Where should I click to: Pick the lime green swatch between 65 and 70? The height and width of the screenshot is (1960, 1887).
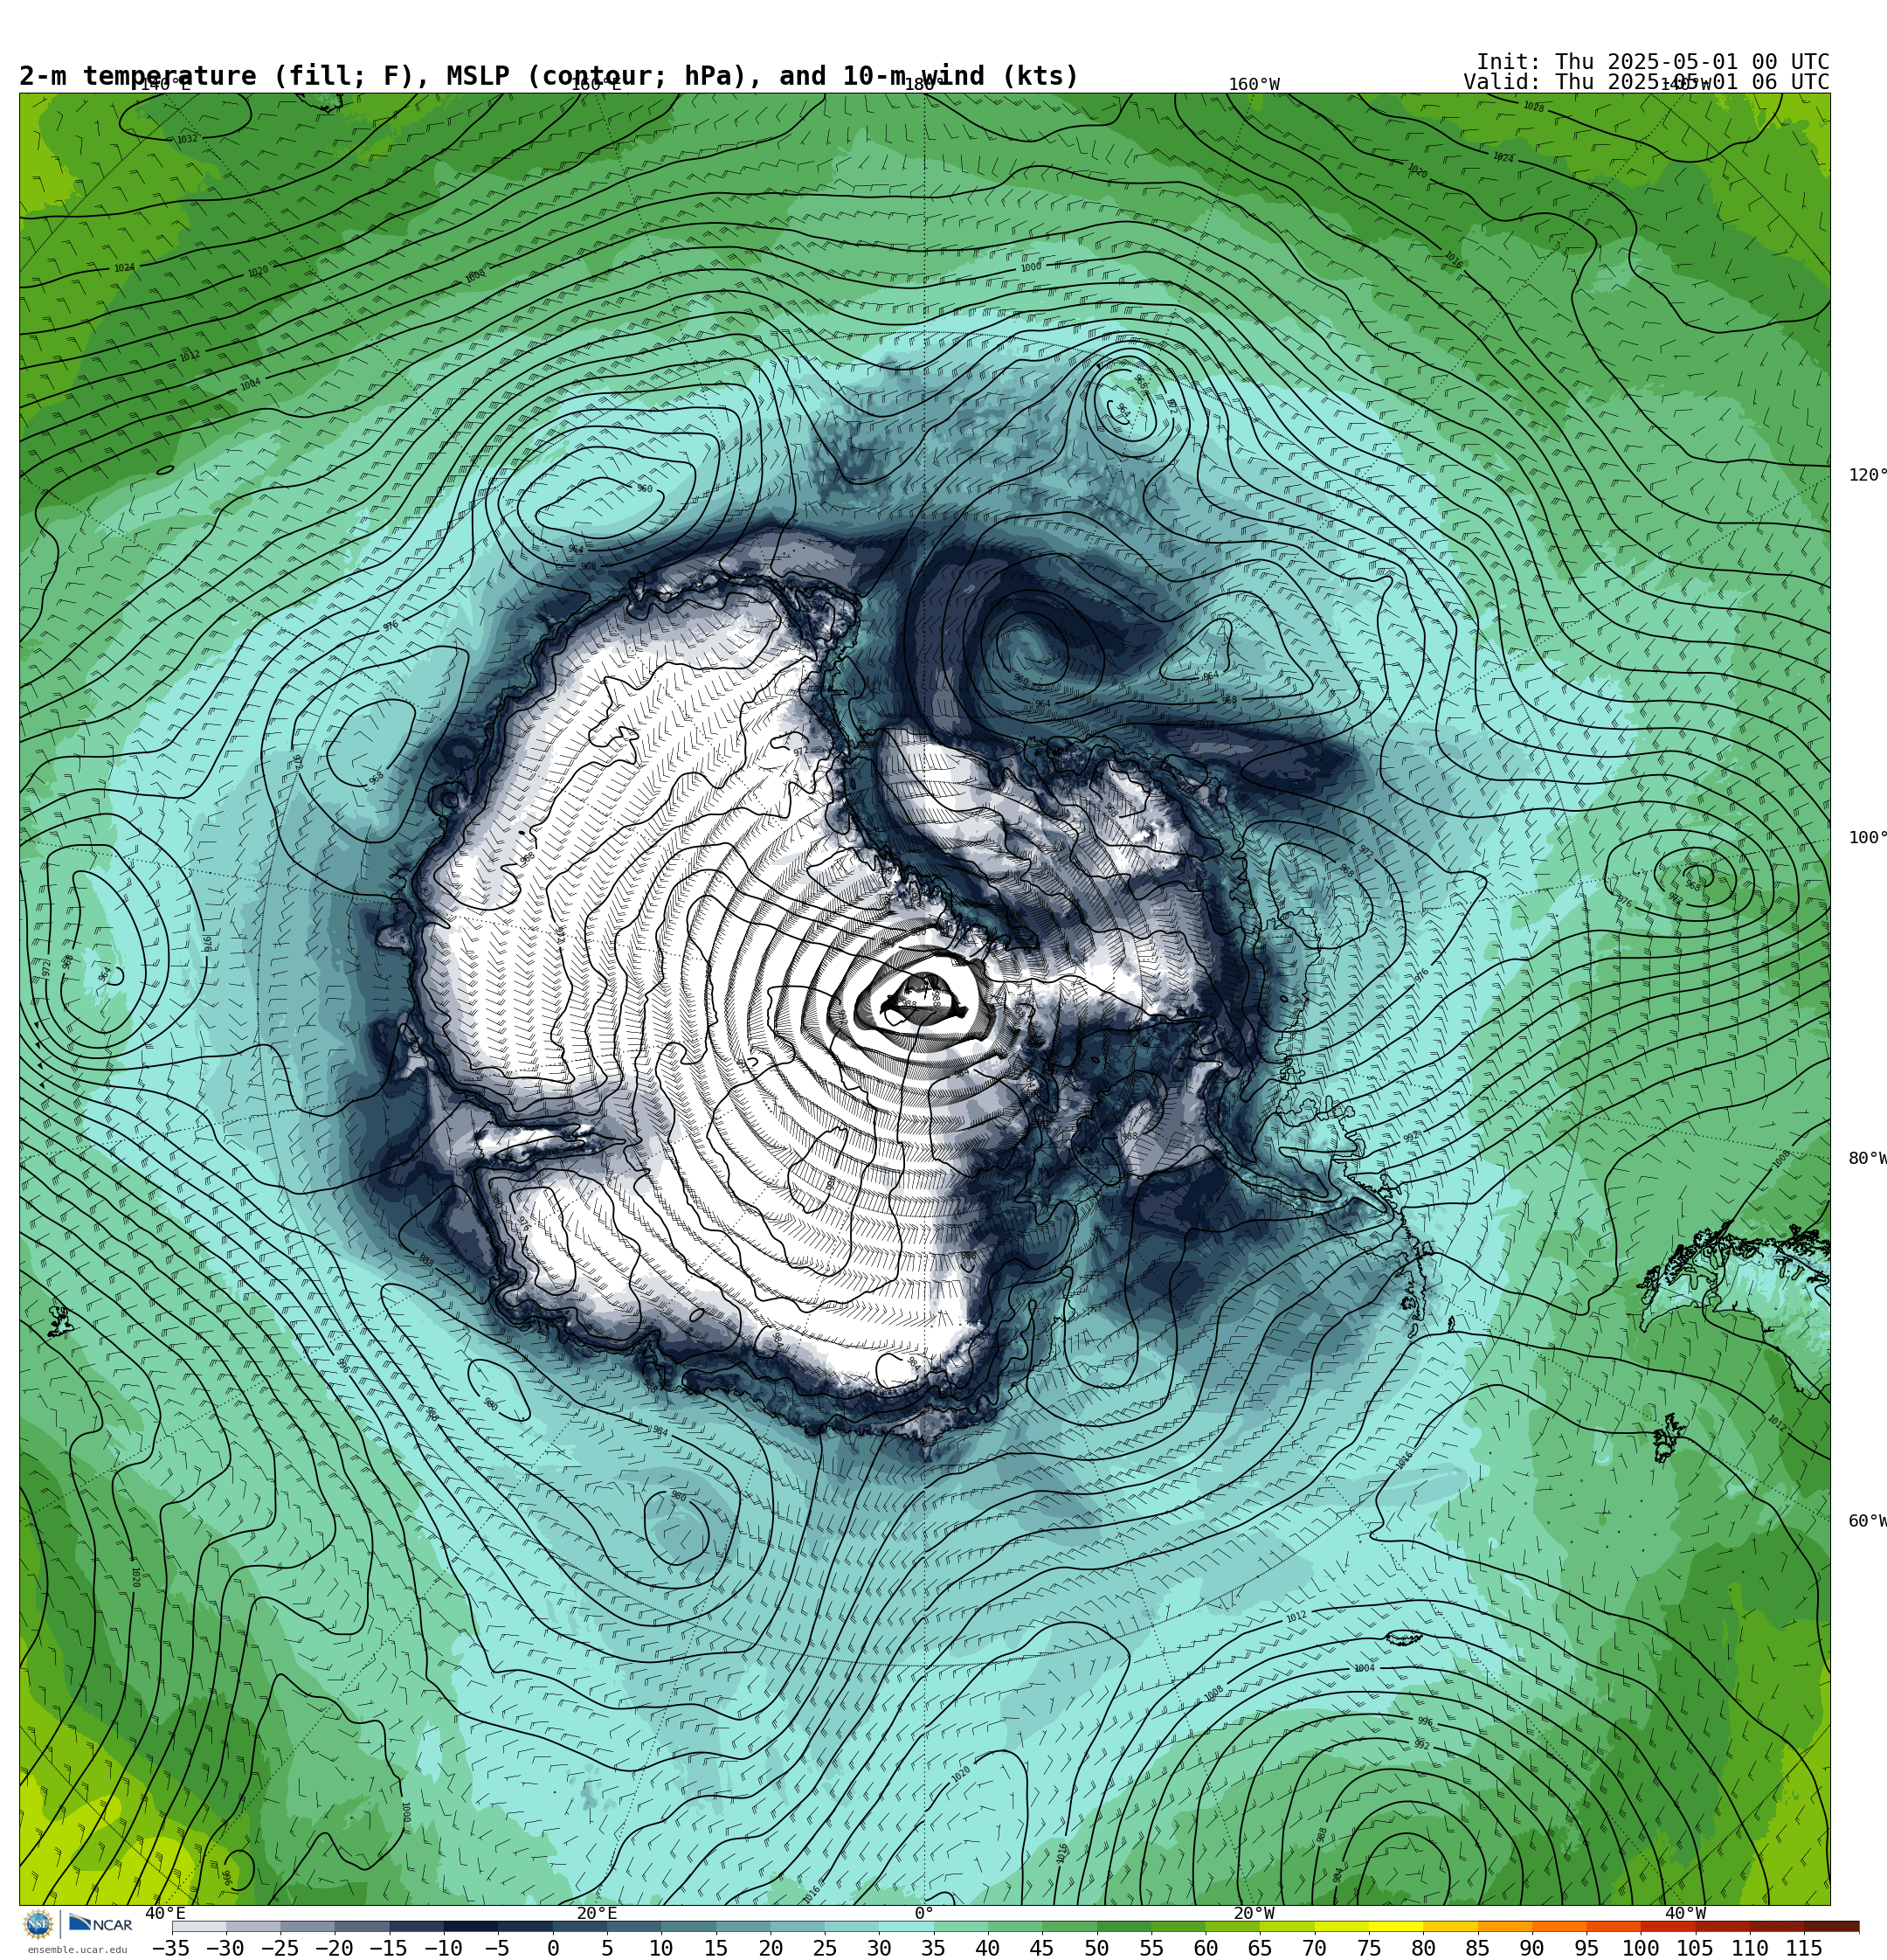(x=1287, y=1926)
